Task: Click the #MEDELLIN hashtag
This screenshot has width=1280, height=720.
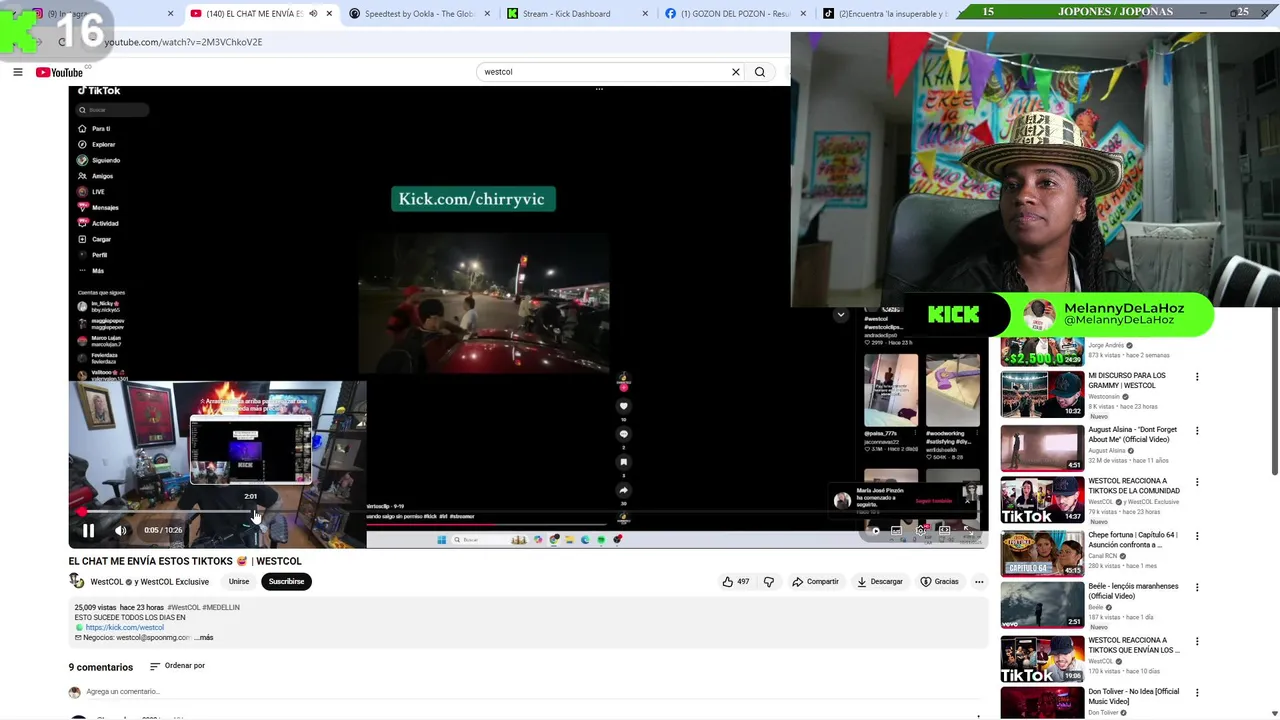Action: (221, 607)
